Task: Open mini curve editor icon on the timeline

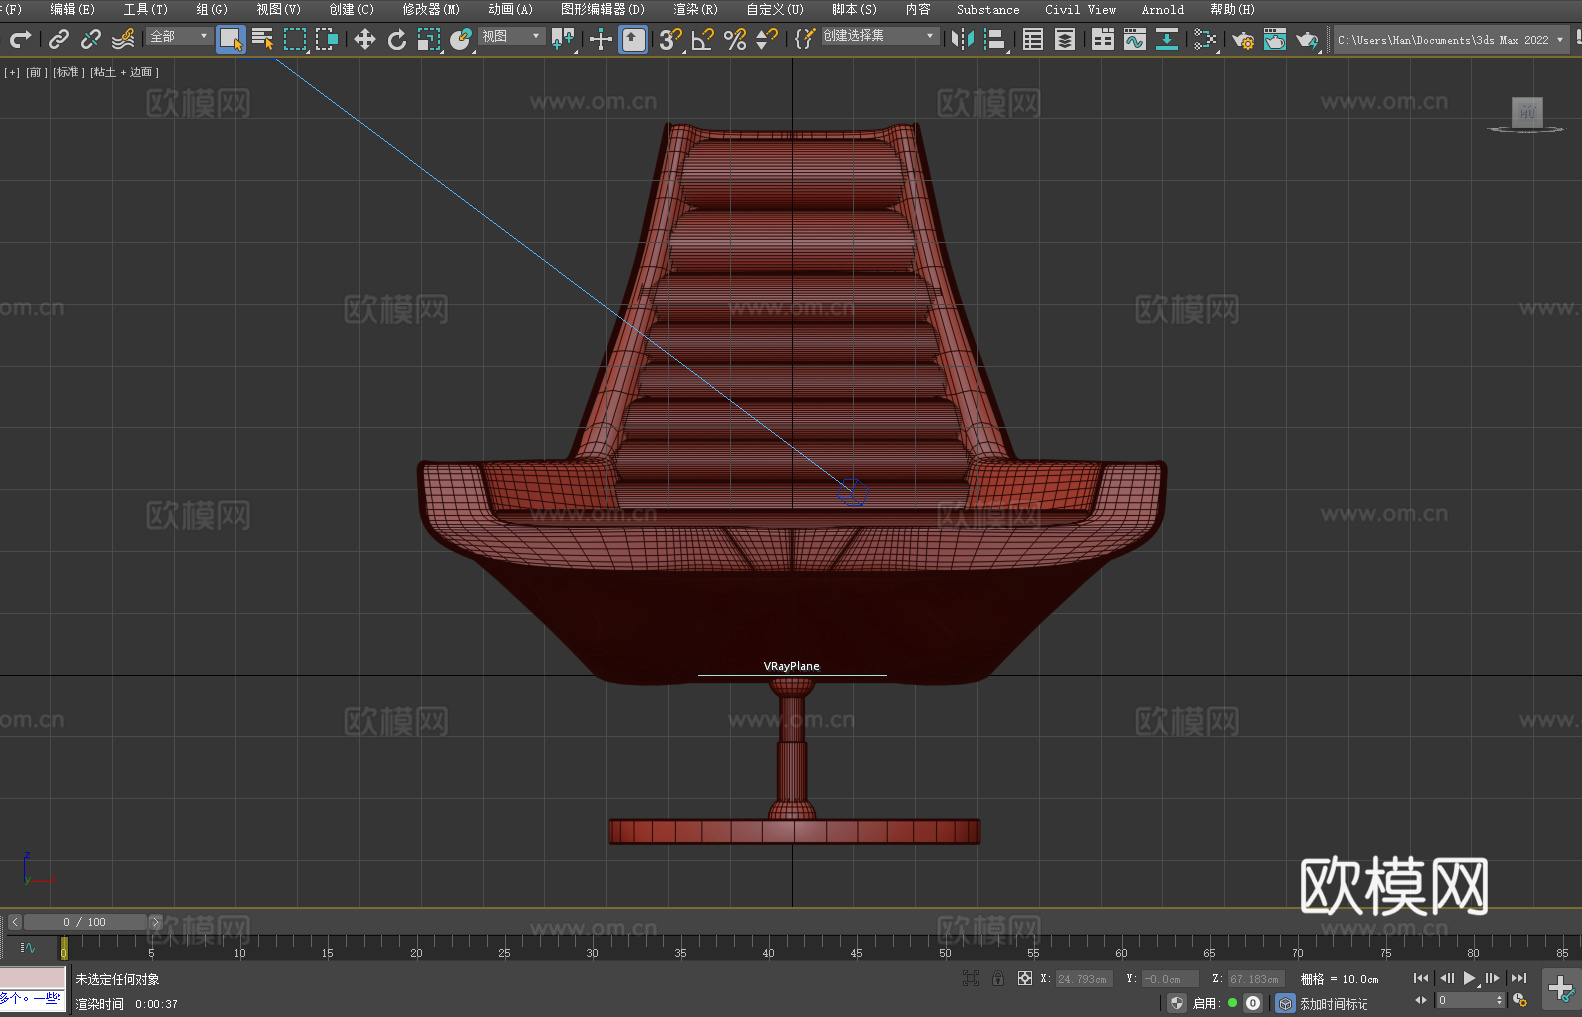Action: point(28,947)
